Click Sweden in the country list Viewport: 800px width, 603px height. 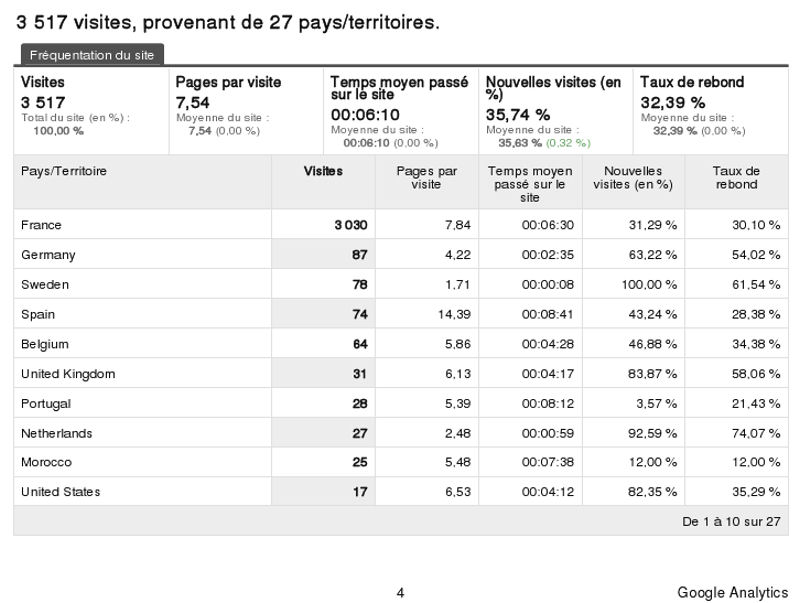[x=45, y=285]
